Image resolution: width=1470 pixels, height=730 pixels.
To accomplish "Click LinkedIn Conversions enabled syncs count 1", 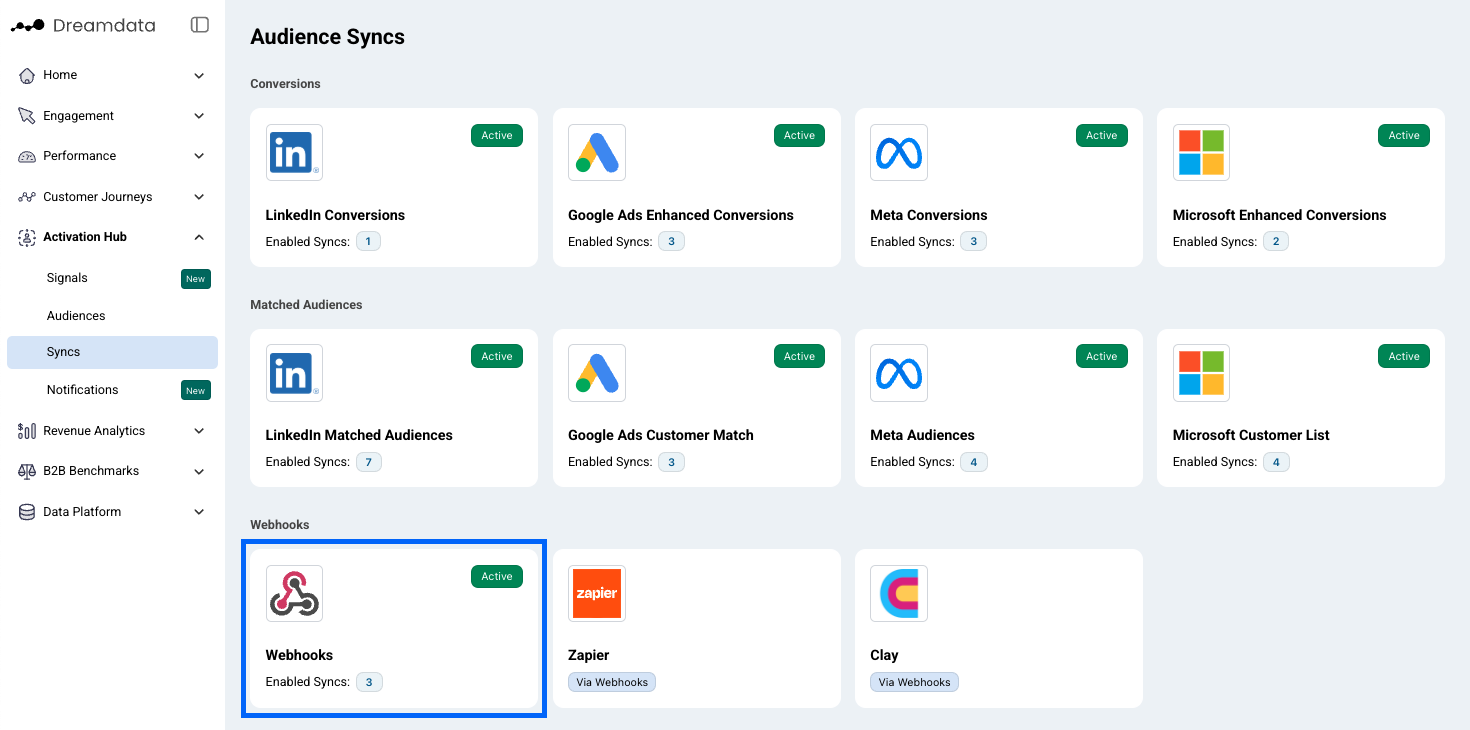I will click(x=369, y=241).
